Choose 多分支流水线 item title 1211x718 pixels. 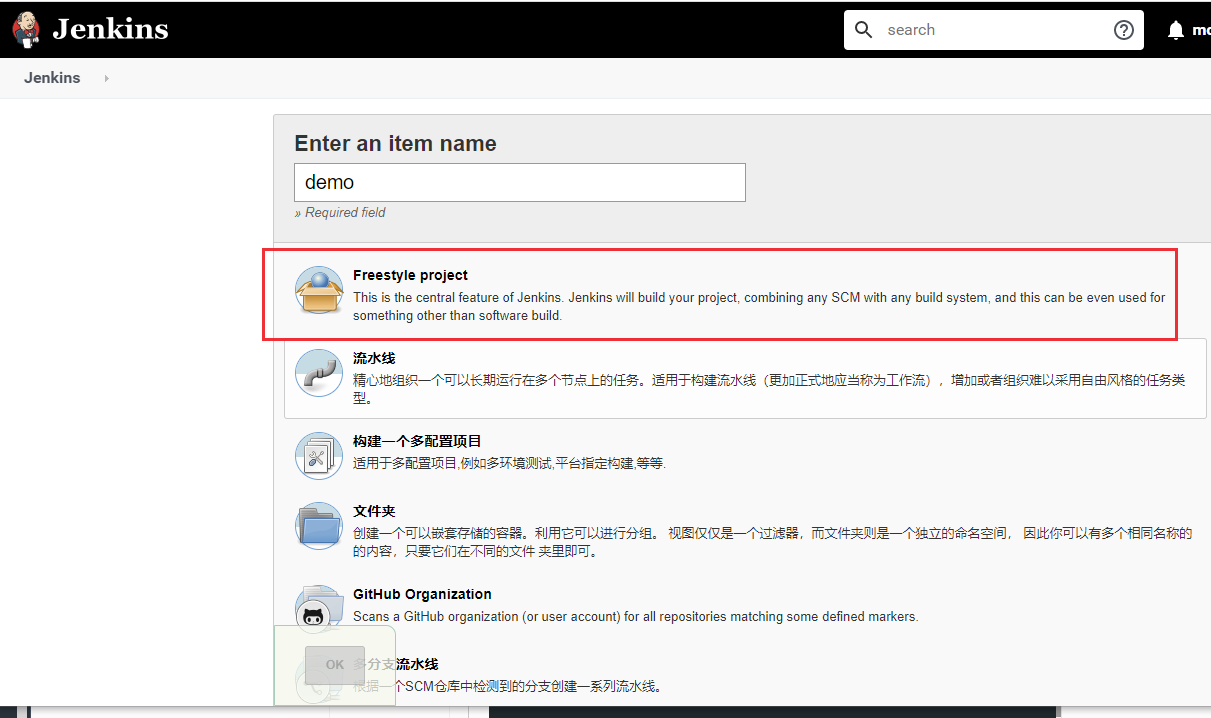coord(396,664)
